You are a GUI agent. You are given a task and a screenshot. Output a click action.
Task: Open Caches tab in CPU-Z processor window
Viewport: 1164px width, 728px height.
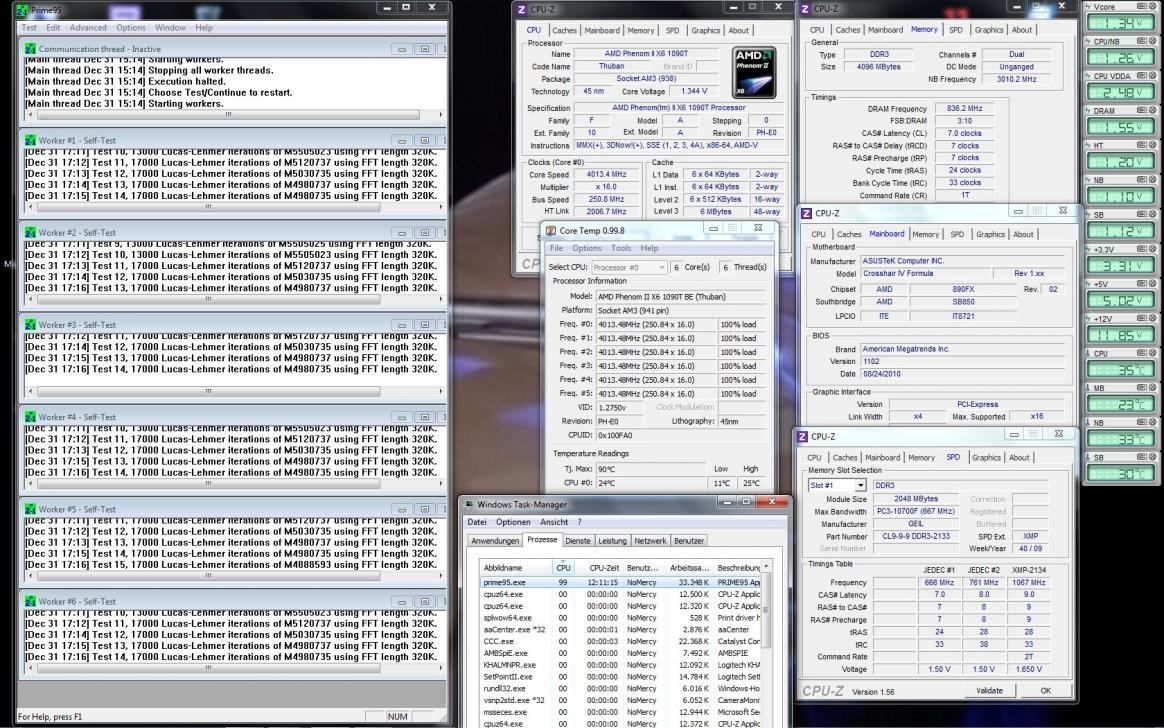tap(564, 30)
